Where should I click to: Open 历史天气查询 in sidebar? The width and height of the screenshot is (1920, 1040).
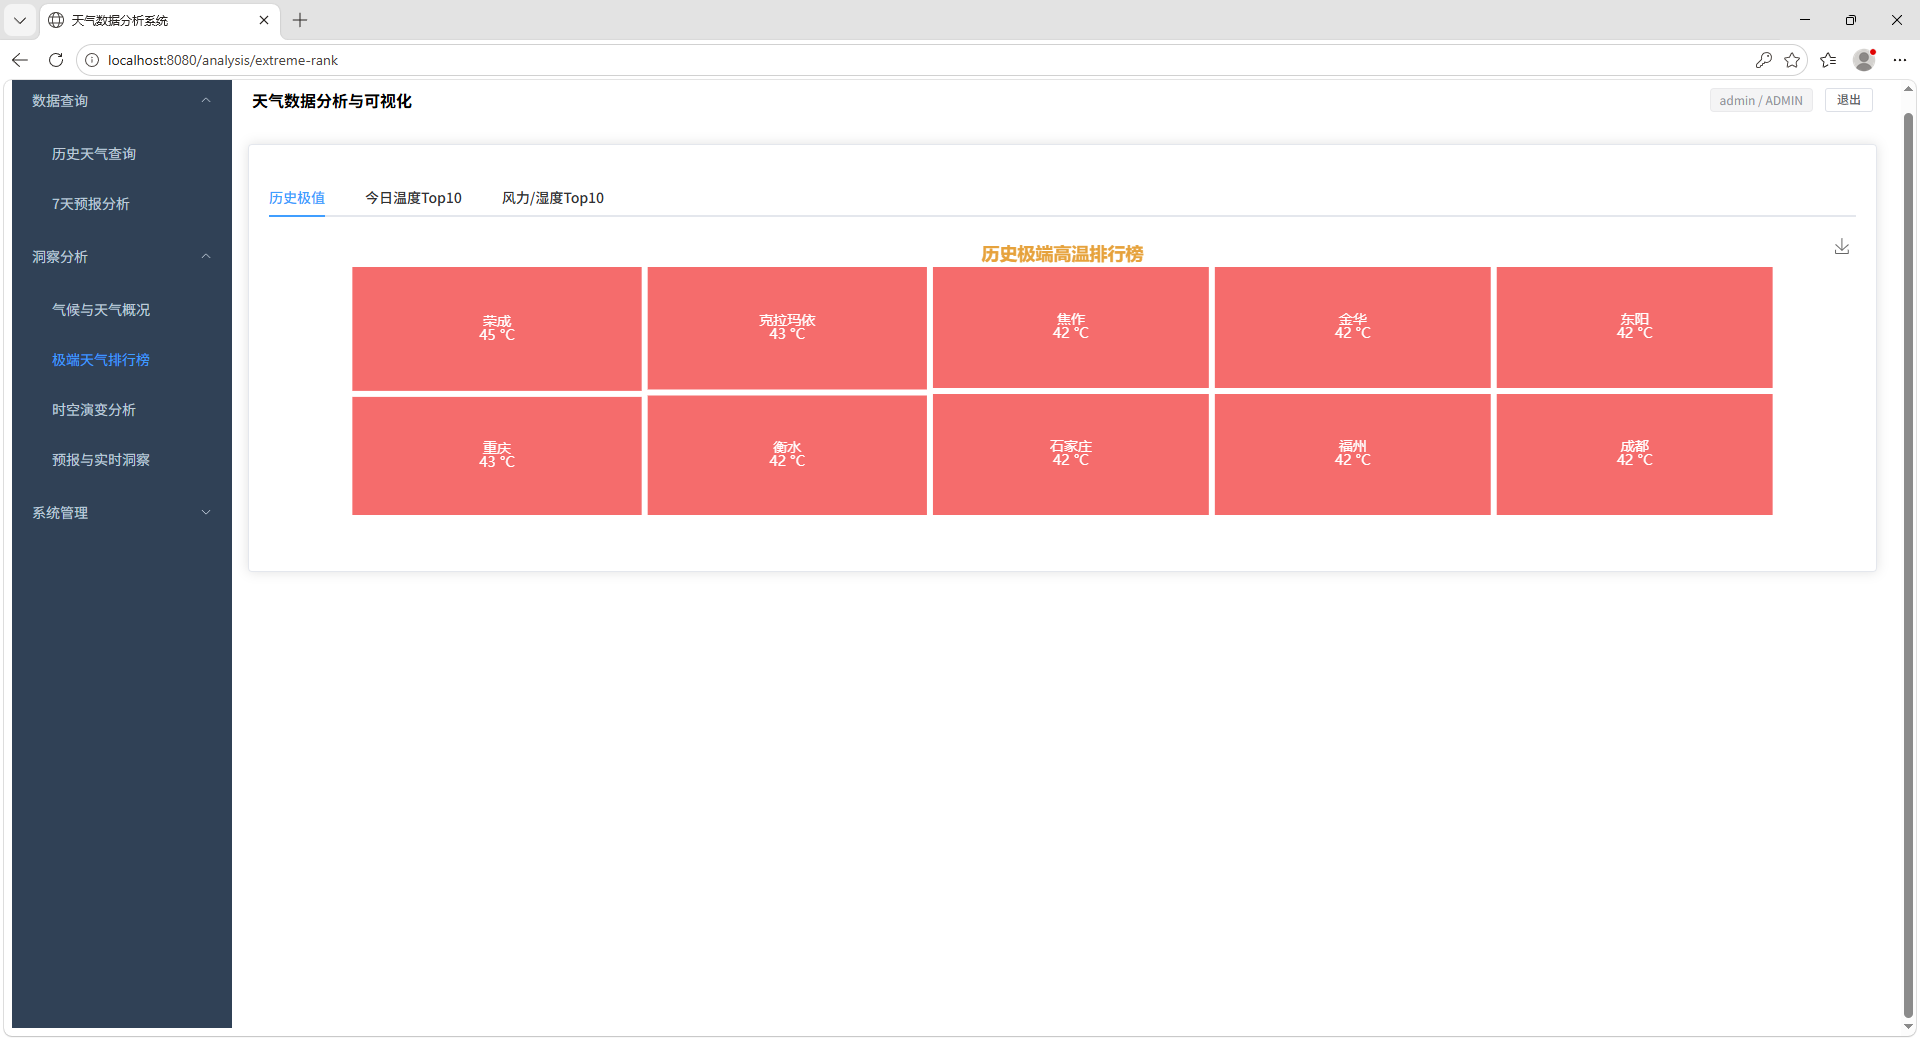pyautogui.click(x=94, y=154)
